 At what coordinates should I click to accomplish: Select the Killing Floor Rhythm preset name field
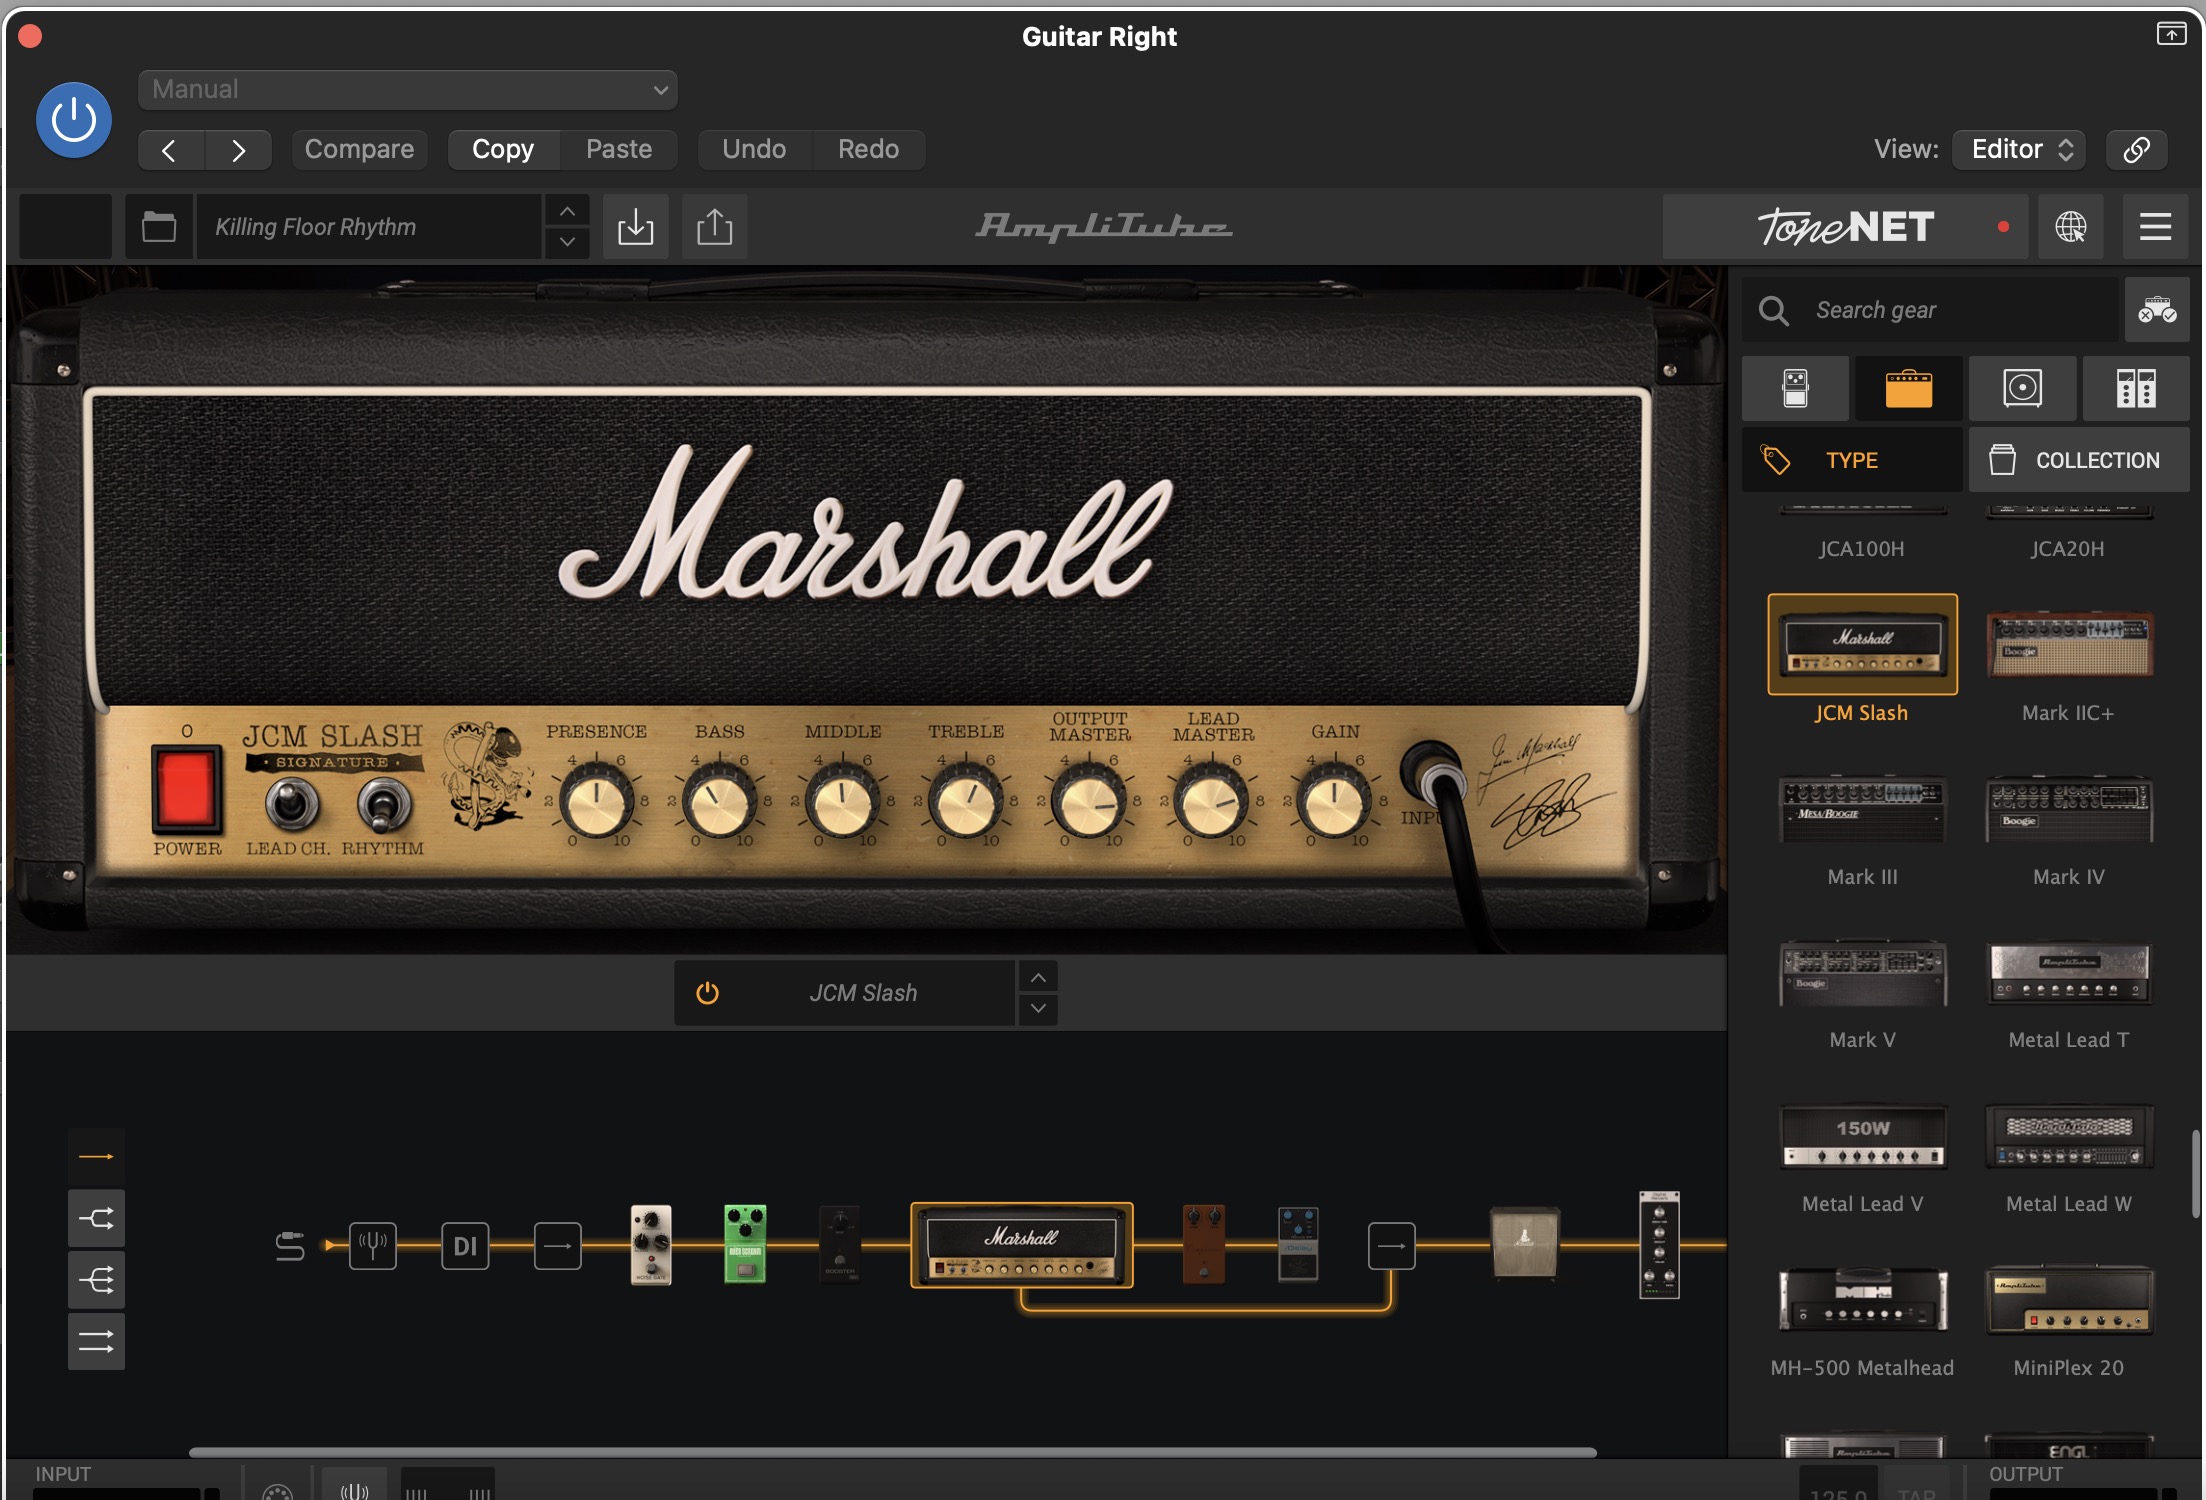pyautogui.click(x=369, y=227)
